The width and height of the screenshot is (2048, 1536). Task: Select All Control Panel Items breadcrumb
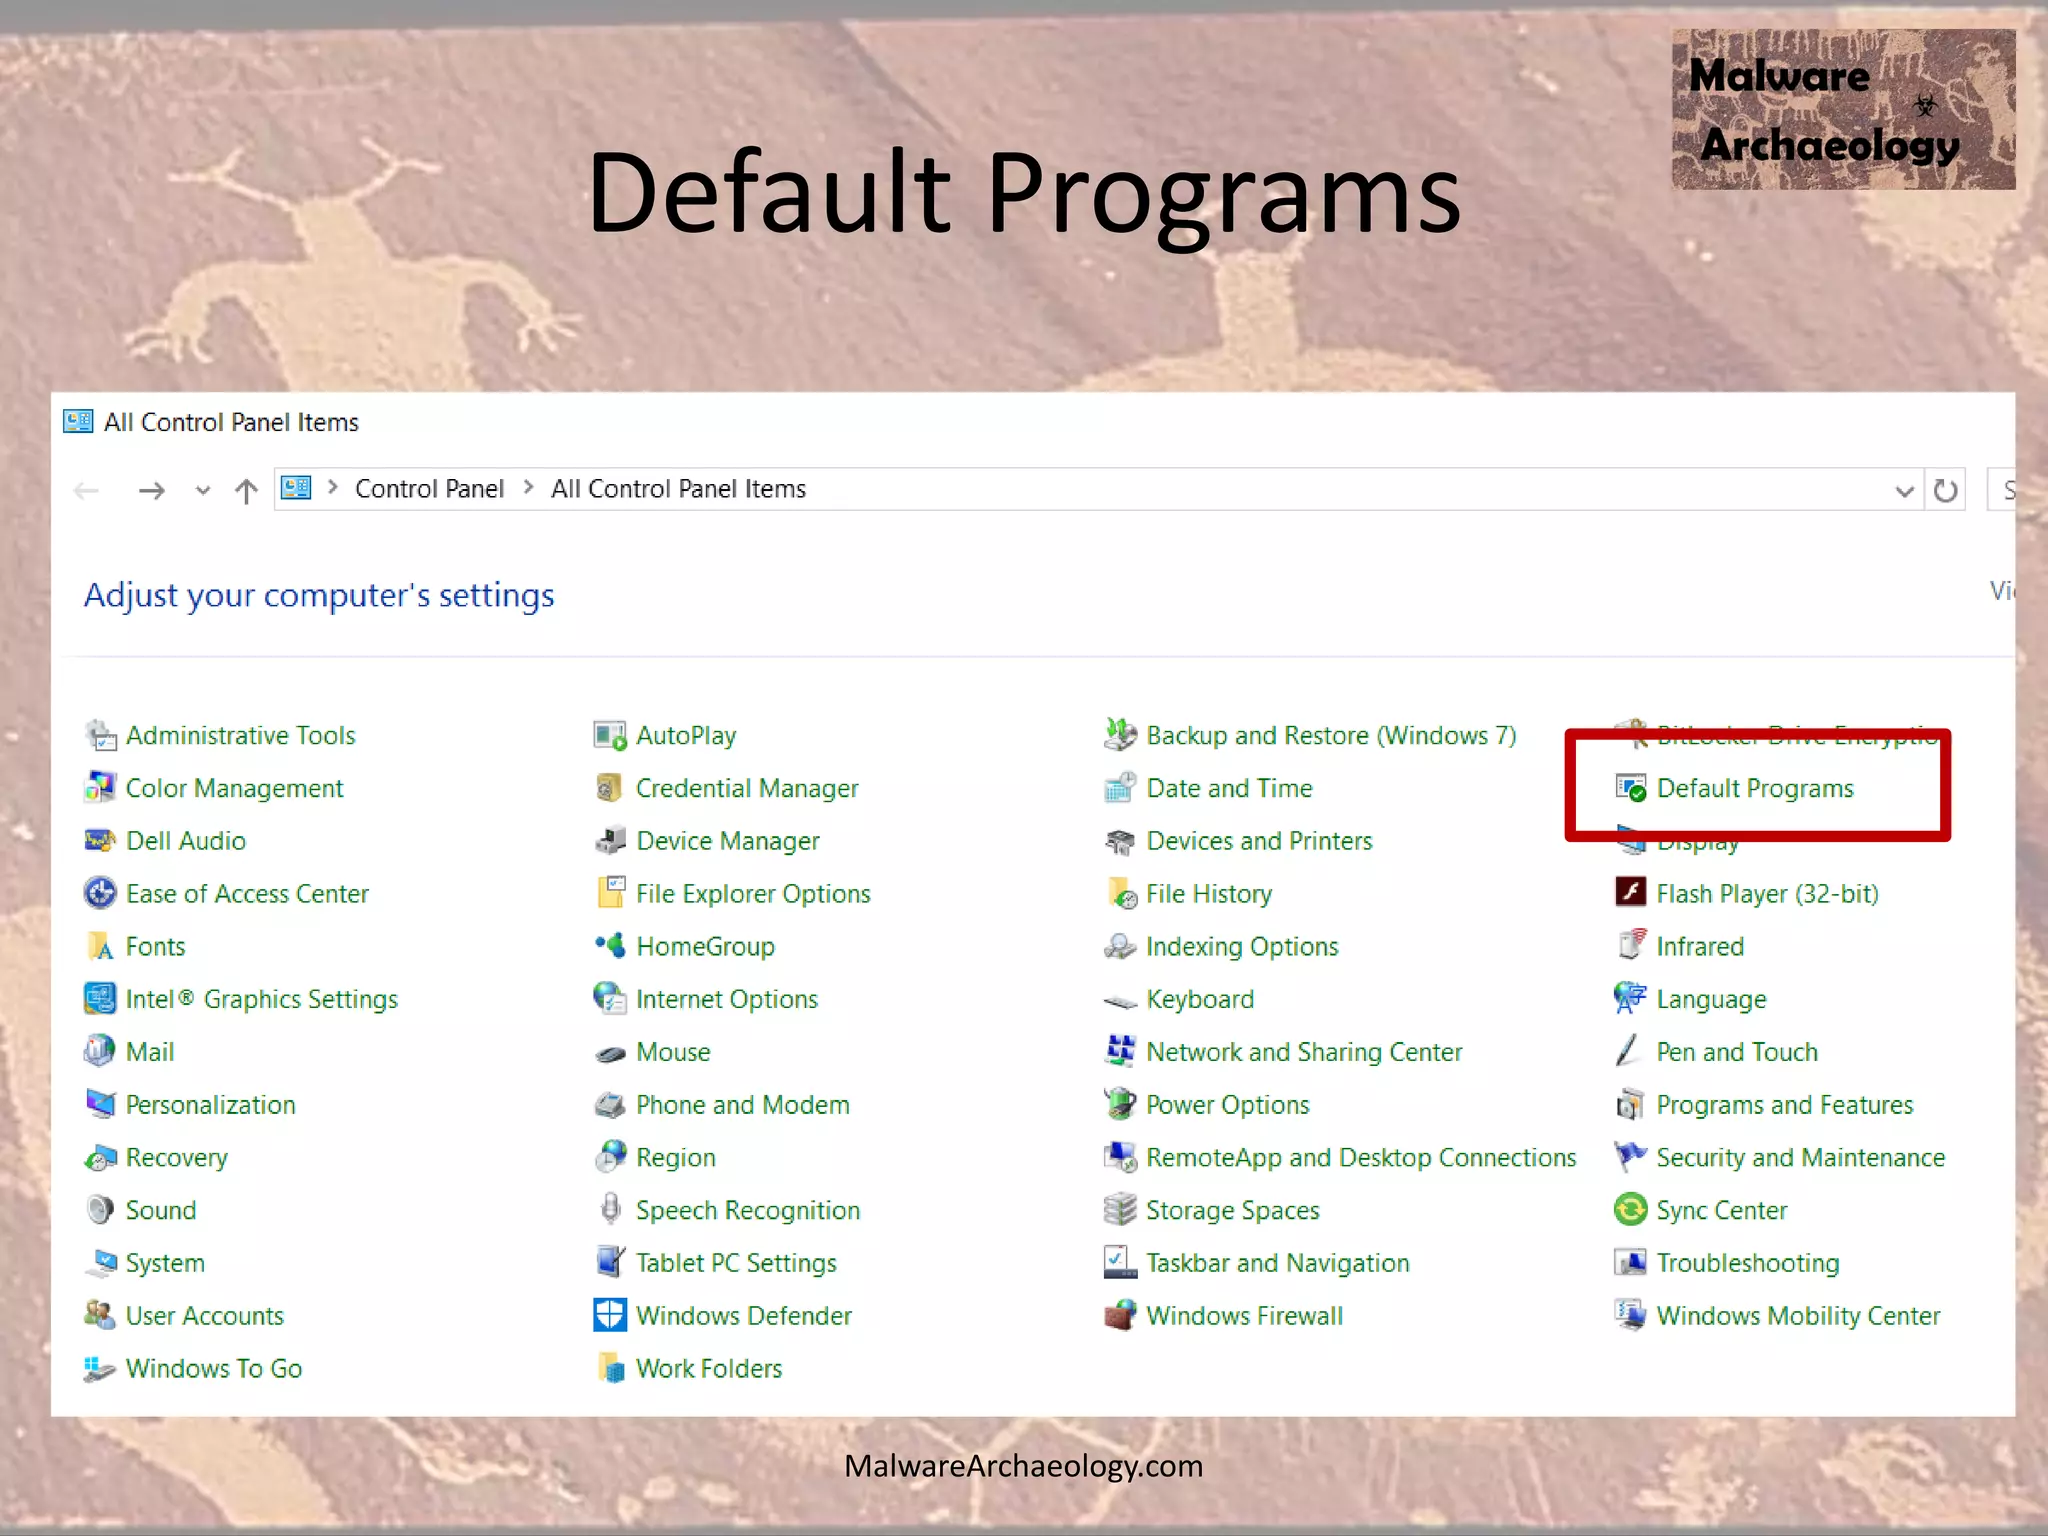[678, 489]
